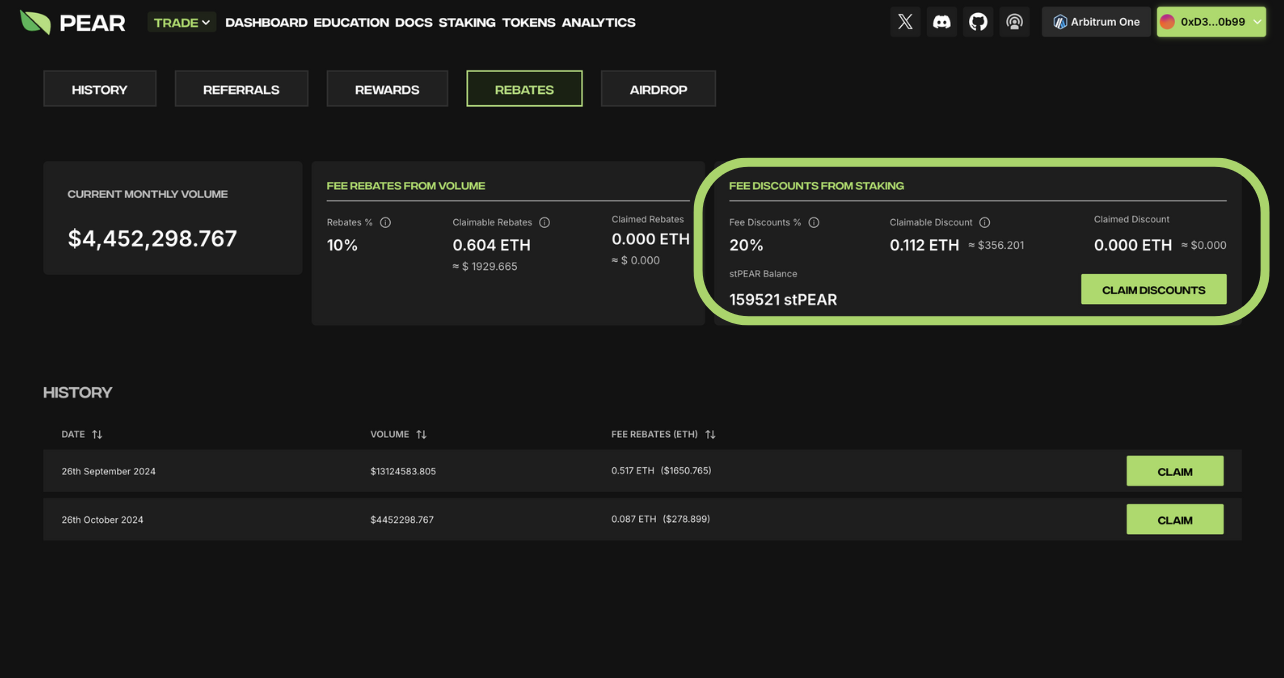Switch to the Referrals tab
1284x678 pixels.
[x=241, y=89]
